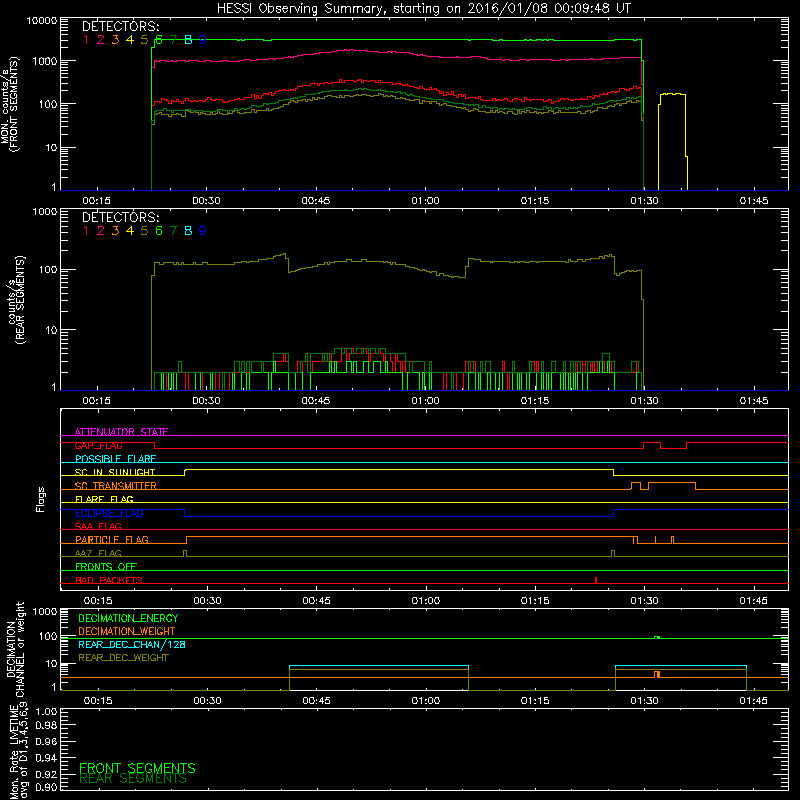Click 01:30 time tick under rear segments plot

(644, 401)
